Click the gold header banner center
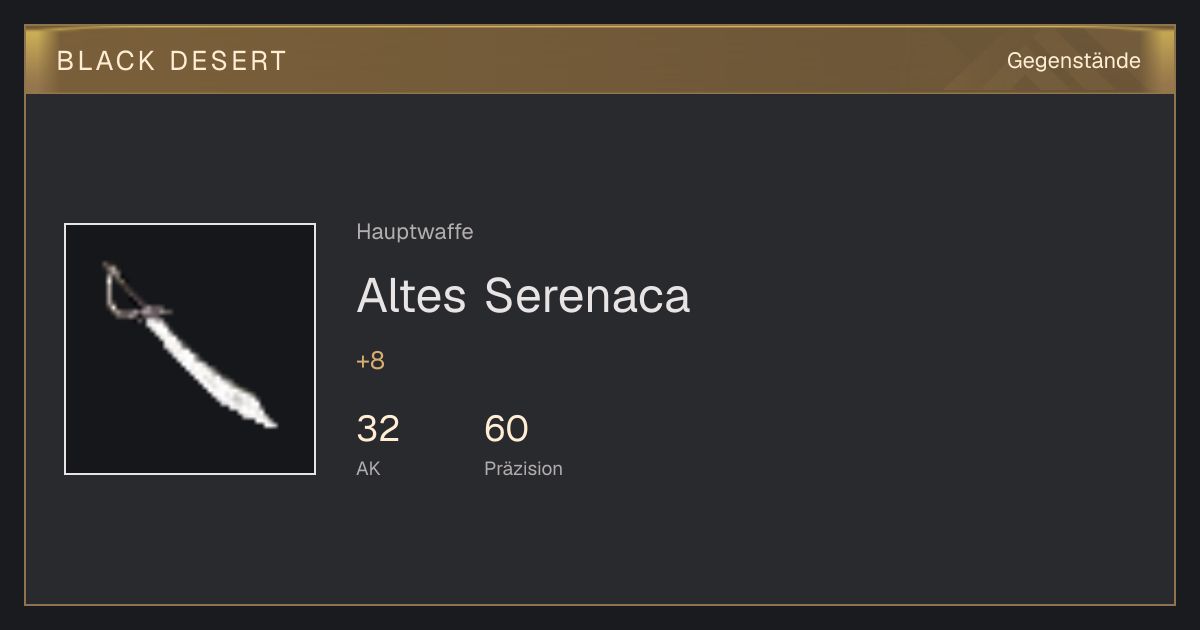 point(600,60)
